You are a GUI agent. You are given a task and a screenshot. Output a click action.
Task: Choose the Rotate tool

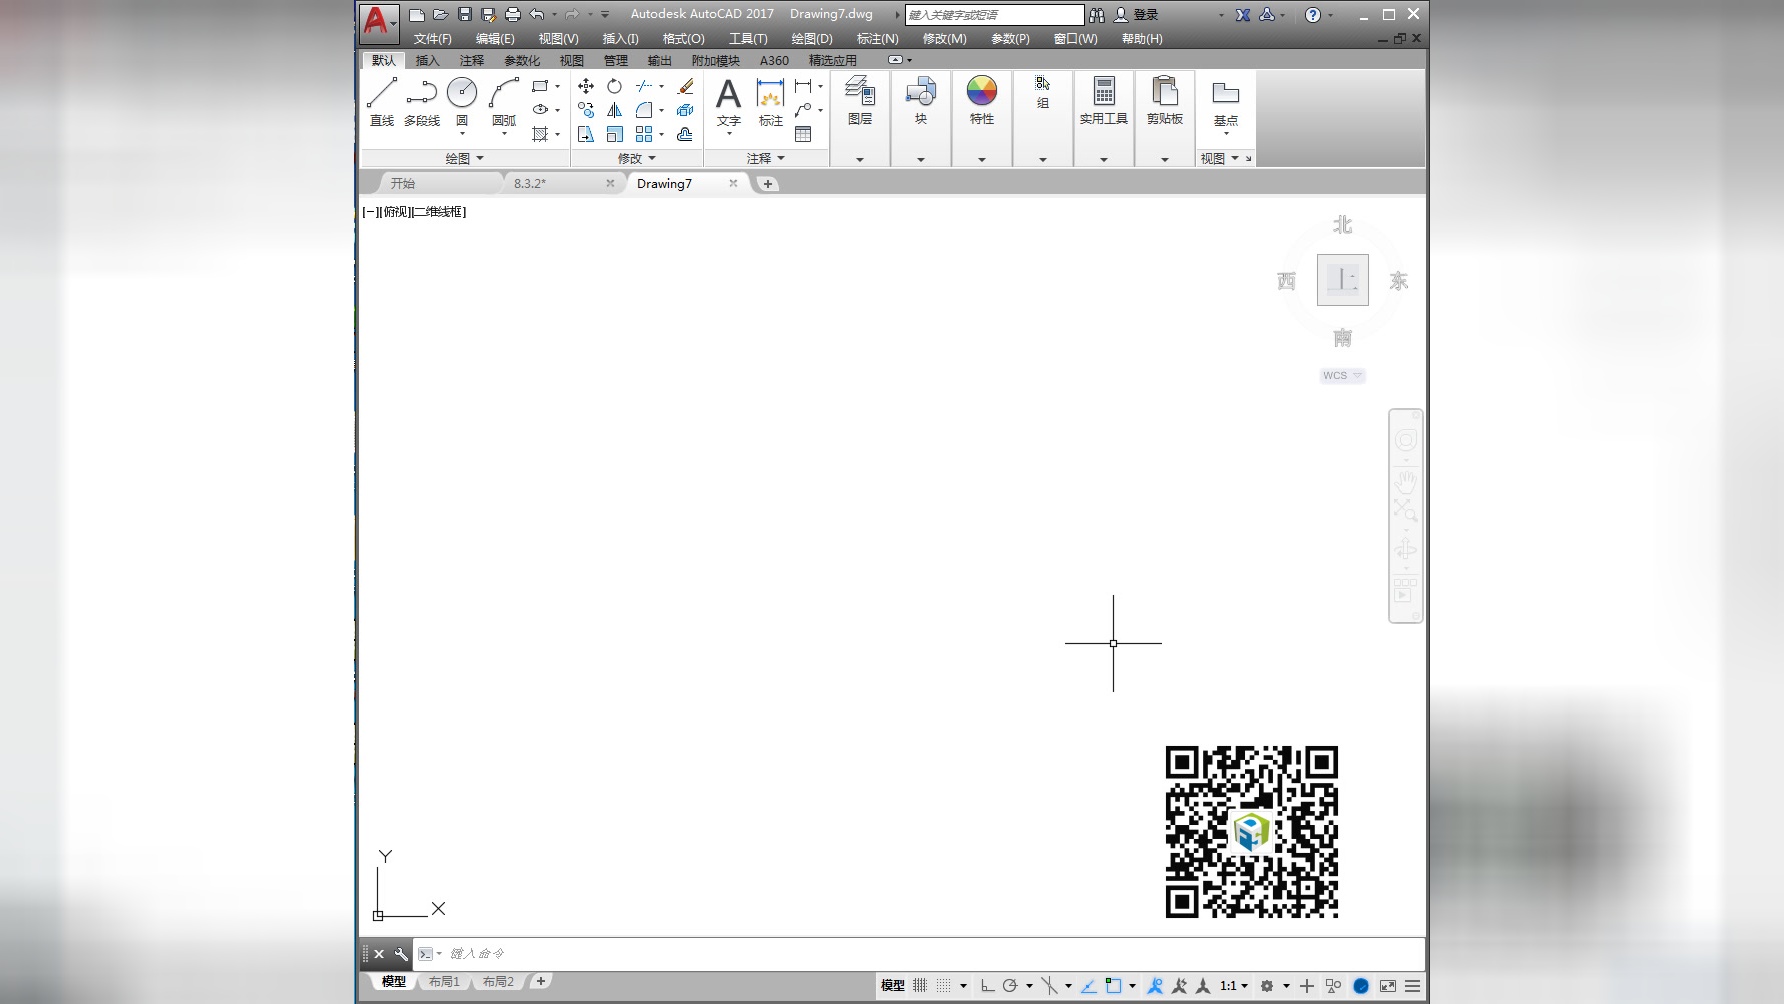coord(614,86)
